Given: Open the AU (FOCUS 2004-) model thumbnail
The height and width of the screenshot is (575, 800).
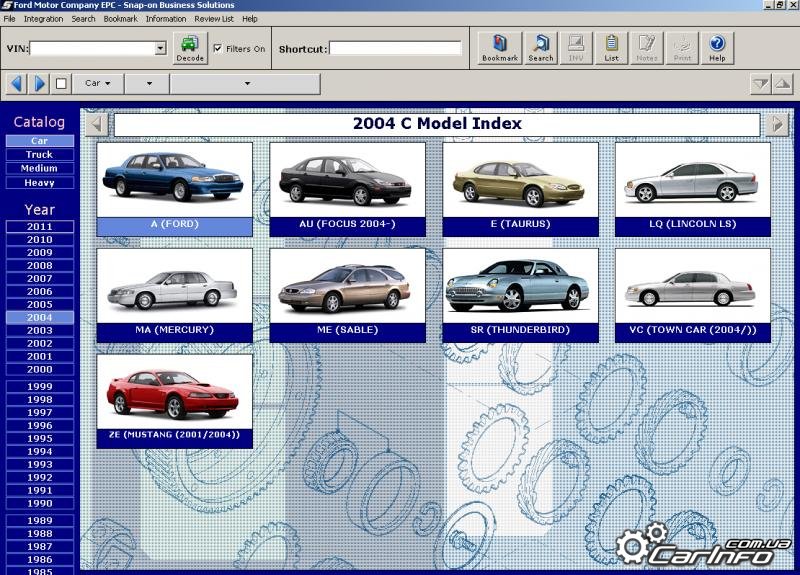Looking at the screenshot, I should 347,189.
